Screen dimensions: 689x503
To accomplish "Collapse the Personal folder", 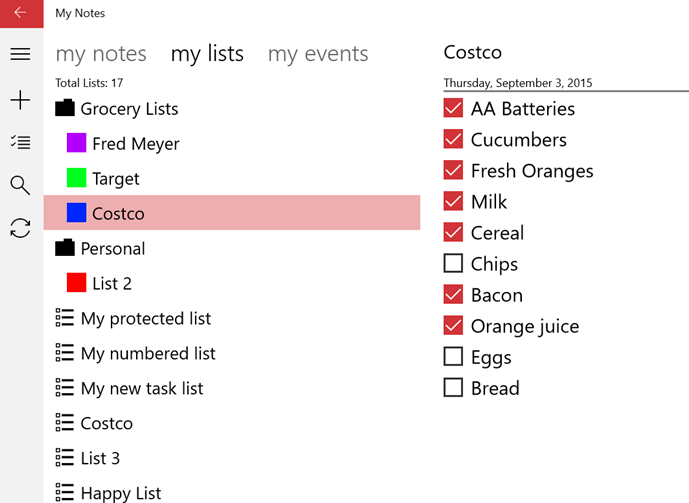I will [65, 248].
